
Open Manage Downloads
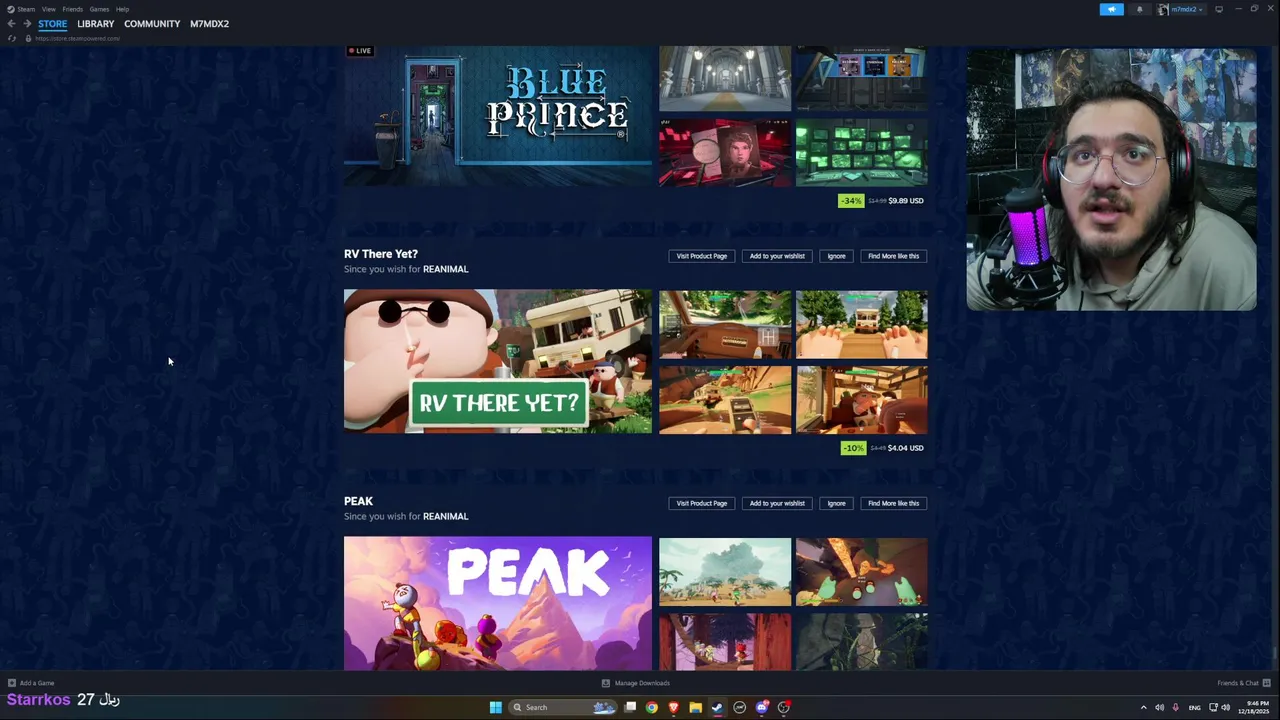pos(636,683)
